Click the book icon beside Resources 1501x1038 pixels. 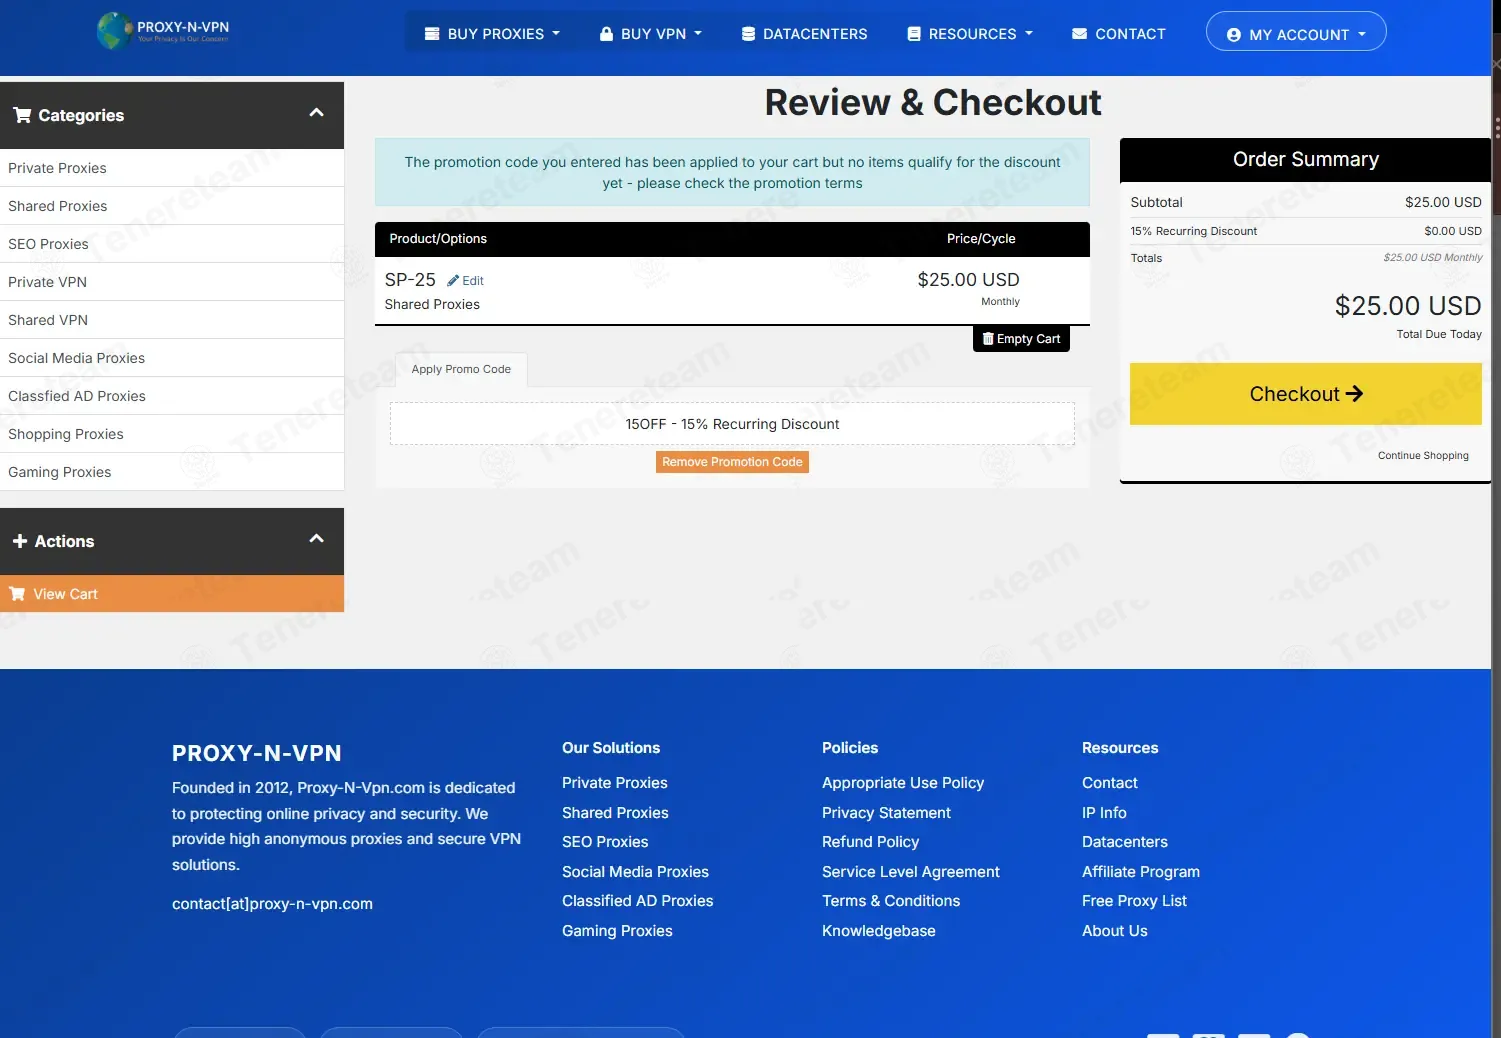914,34
